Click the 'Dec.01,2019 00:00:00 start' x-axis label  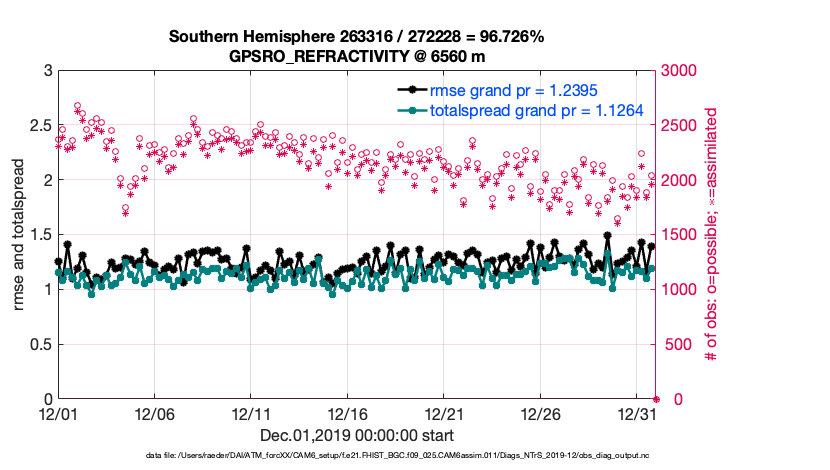(356, 435)
